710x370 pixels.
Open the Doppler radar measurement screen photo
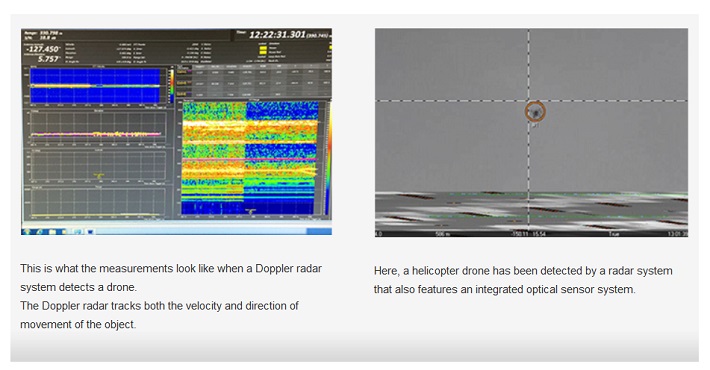click(176, 131)
